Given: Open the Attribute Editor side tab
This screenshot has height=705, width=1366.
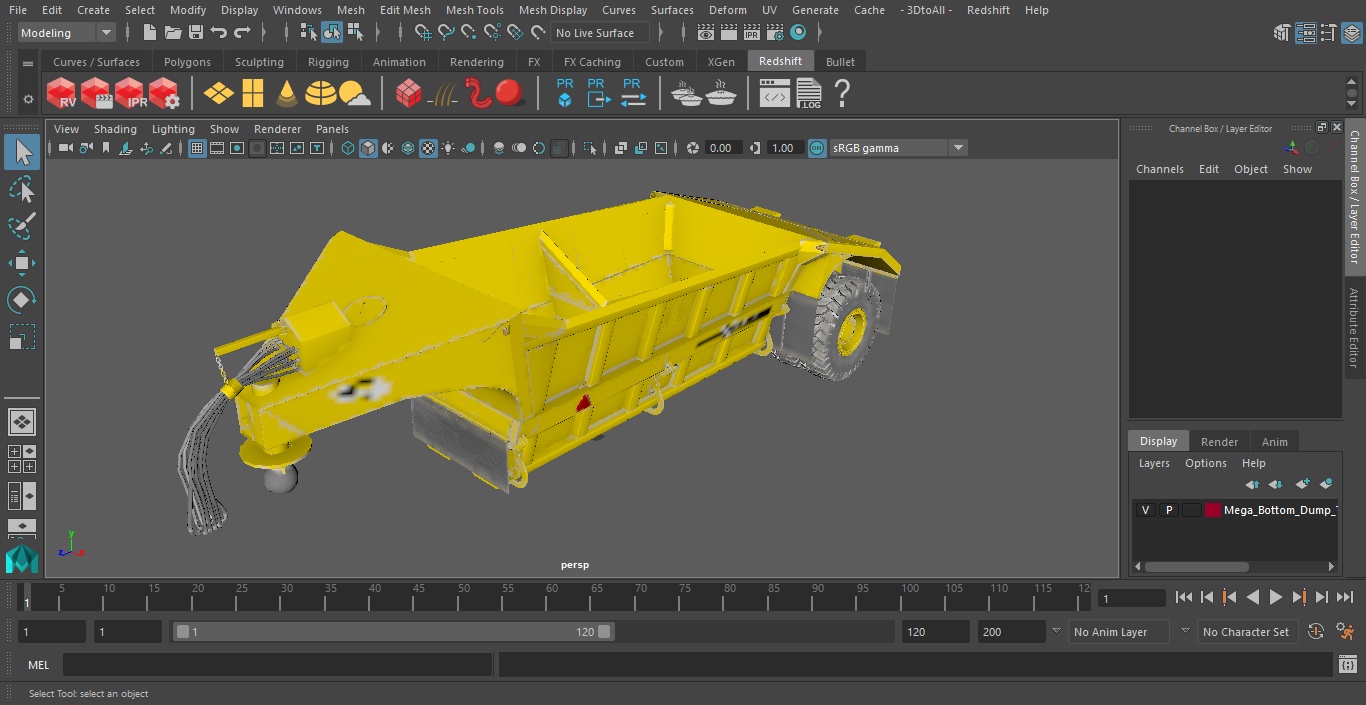Looking at the screenshot, I should 1355,328.
